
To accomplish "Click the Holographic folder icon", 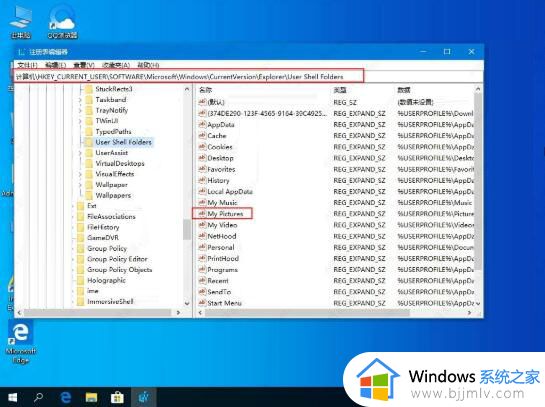I will coord(81,280).
